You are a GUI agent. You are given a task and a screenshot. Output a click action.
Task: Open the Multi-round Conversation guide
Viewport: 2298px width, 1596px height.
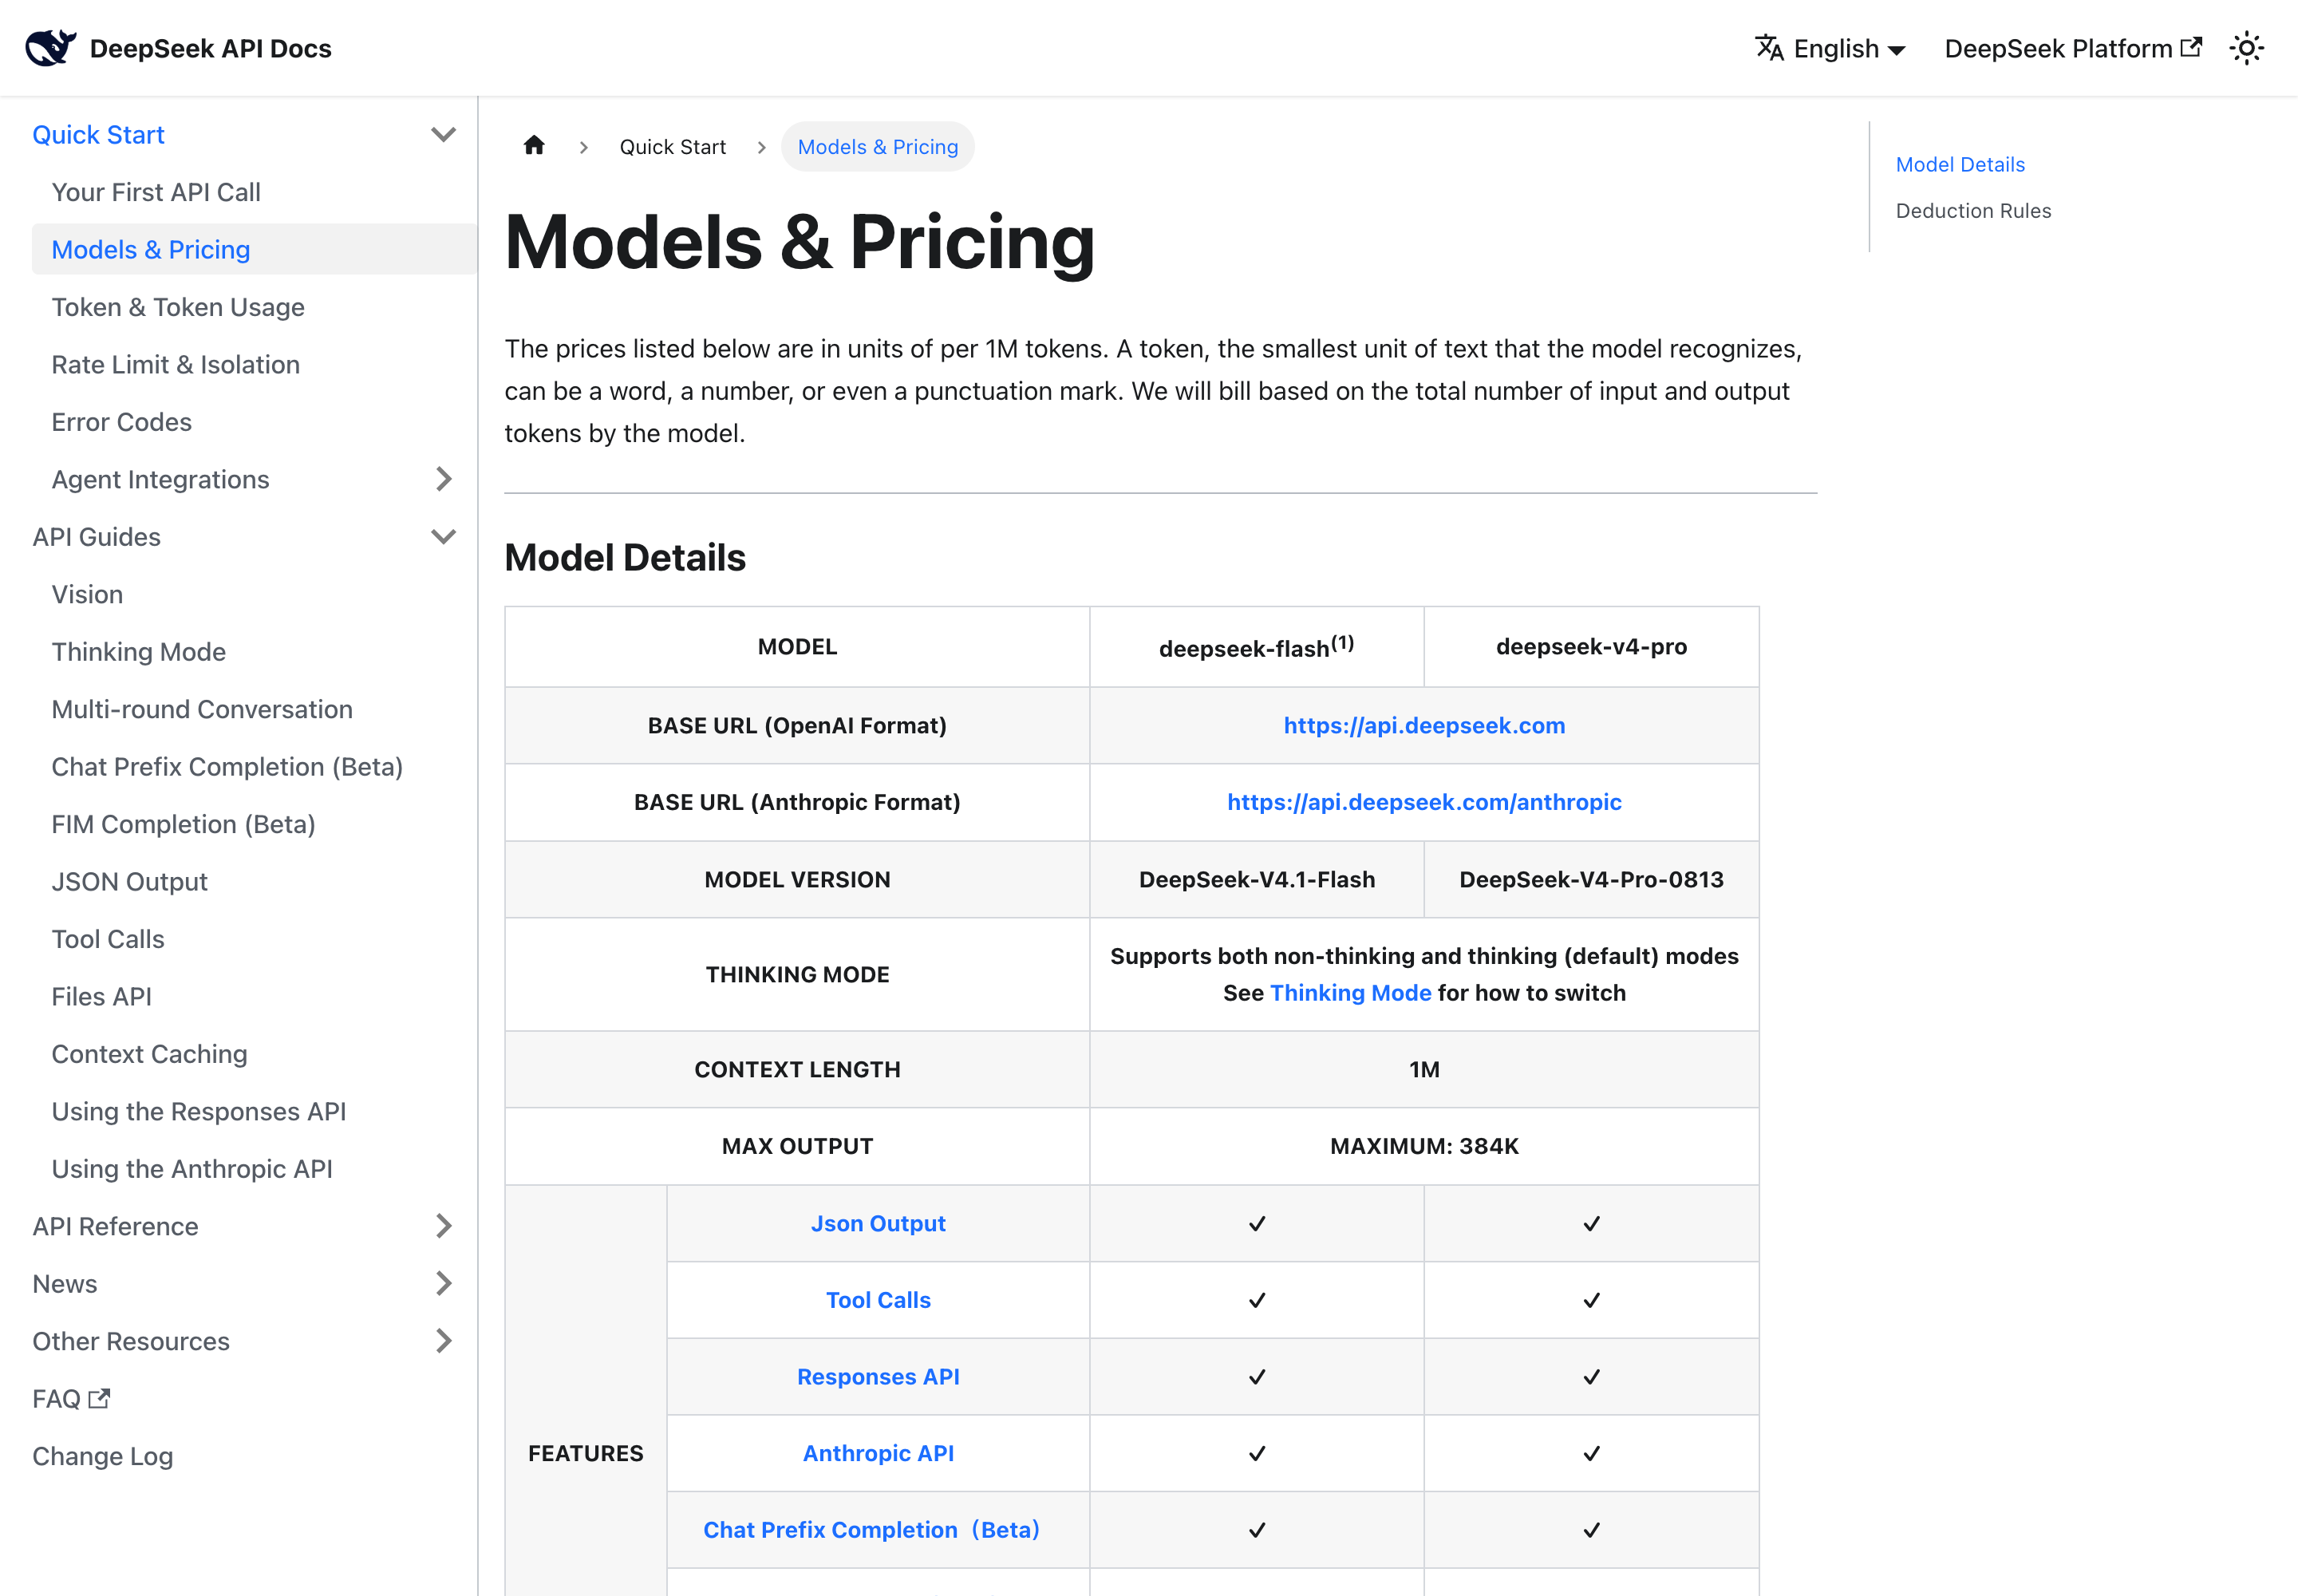point(202,709)
